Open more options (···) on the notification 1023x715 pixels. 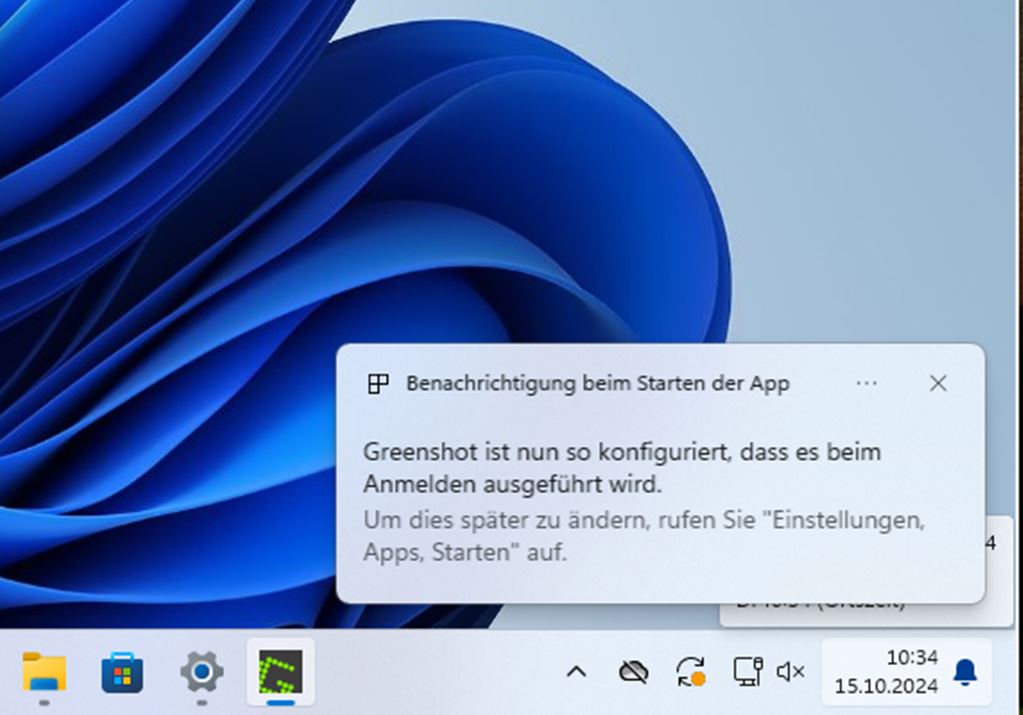click(866, 383)
